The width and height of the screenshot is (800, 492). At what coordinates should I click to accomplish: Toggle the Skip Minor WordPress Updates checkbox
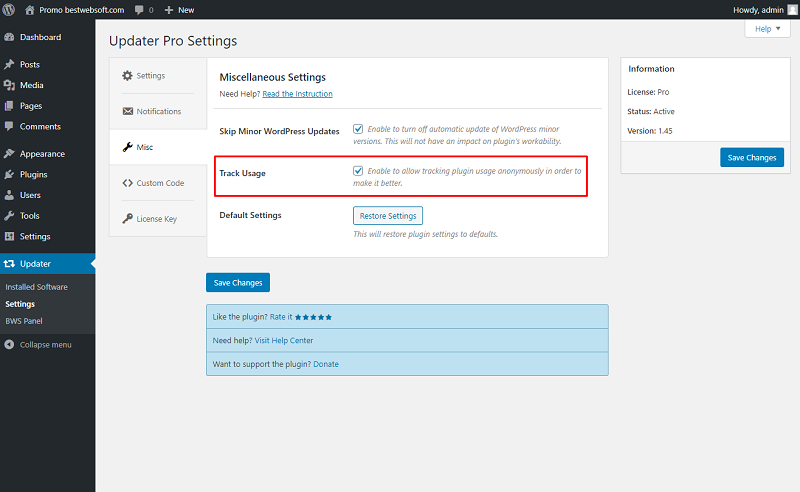tap(358, 129)
